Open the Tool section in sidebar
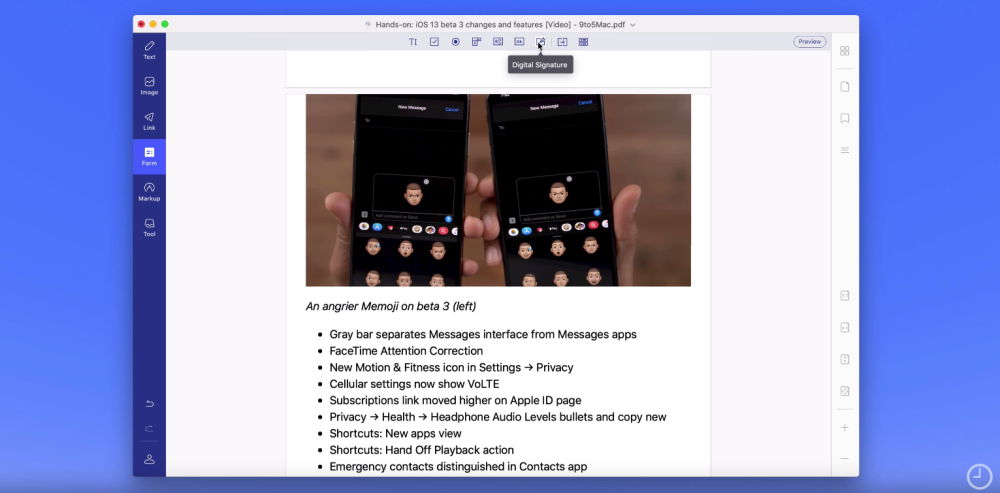The width and height of the screenshot is (1000, 493). pos(149,227)
